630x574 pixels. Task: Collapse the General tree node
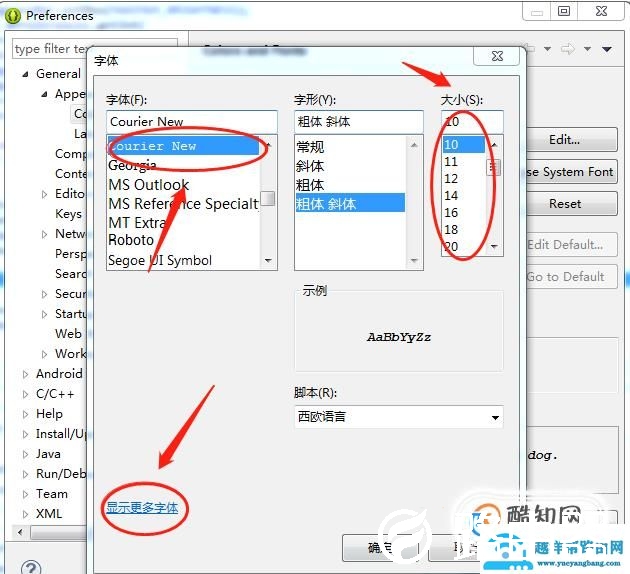(25, 74)
